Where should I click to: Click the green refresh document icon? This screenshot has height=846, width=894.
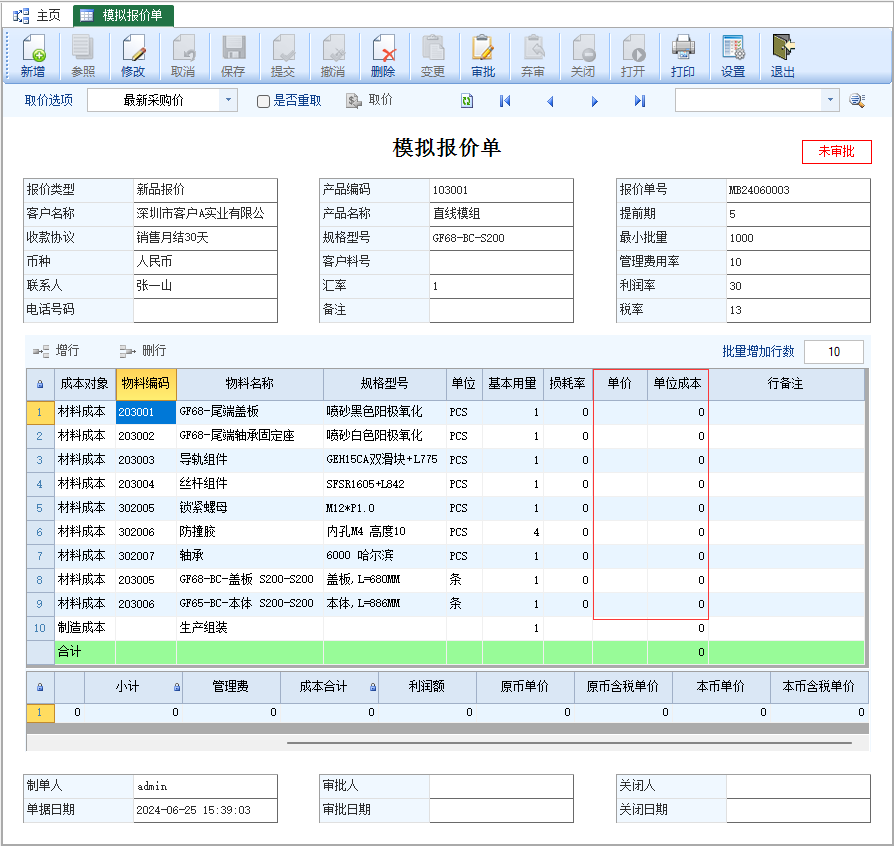[x=467, y=101]
